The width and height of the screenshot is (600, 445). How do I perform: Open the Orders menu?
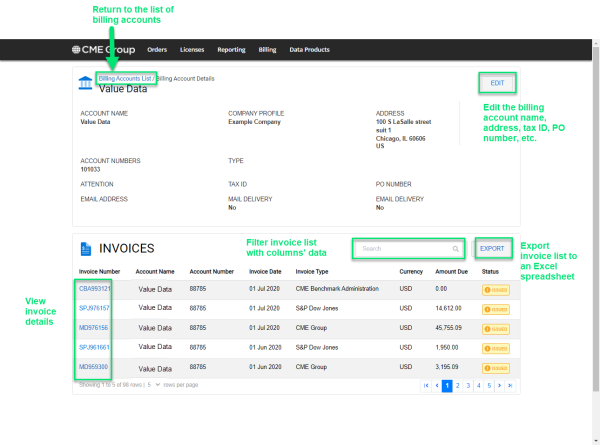[157, 49]
